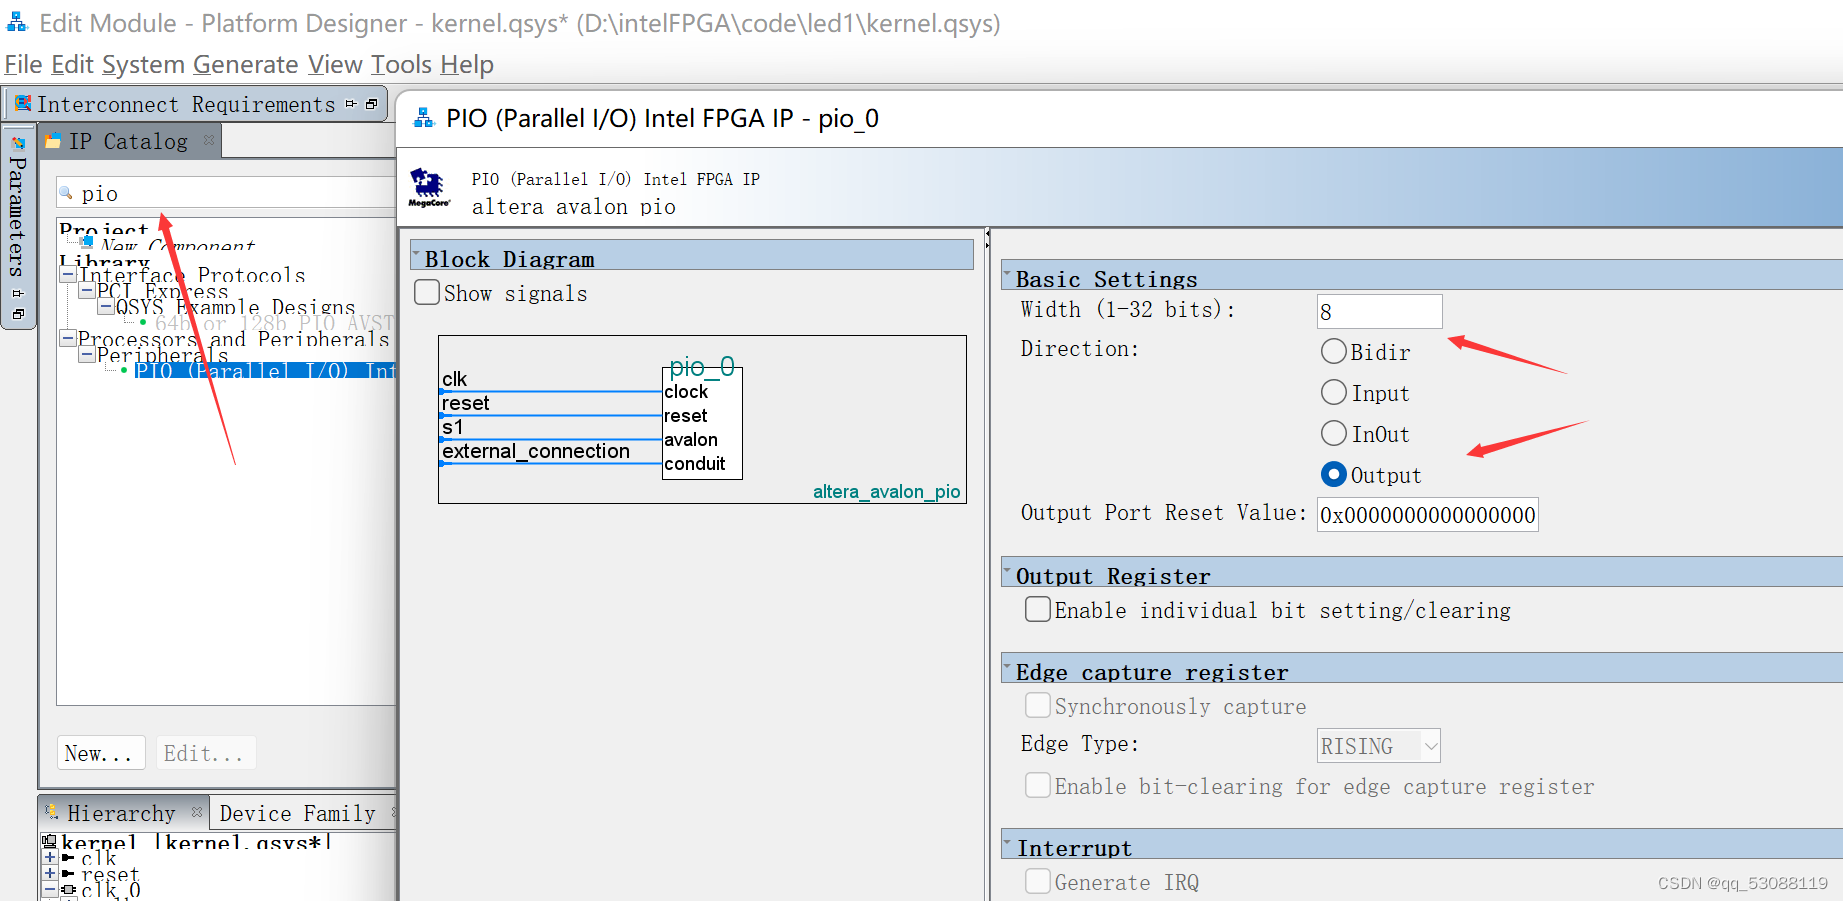
Task: Click the Parameters sidebar tab icon
Action: pyautogui.click(x=18, y=143)
